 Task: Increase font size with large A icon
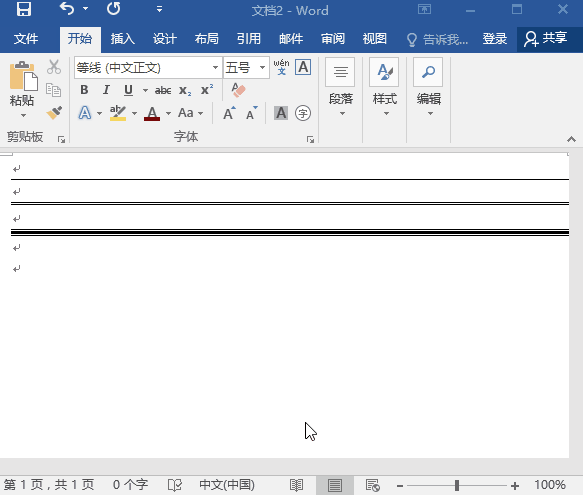pyautogui.click(x=229, y=113)
